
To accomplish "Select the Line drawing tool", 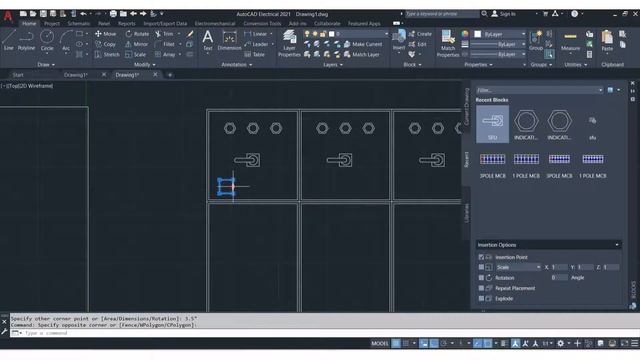I will click(9, 40).
